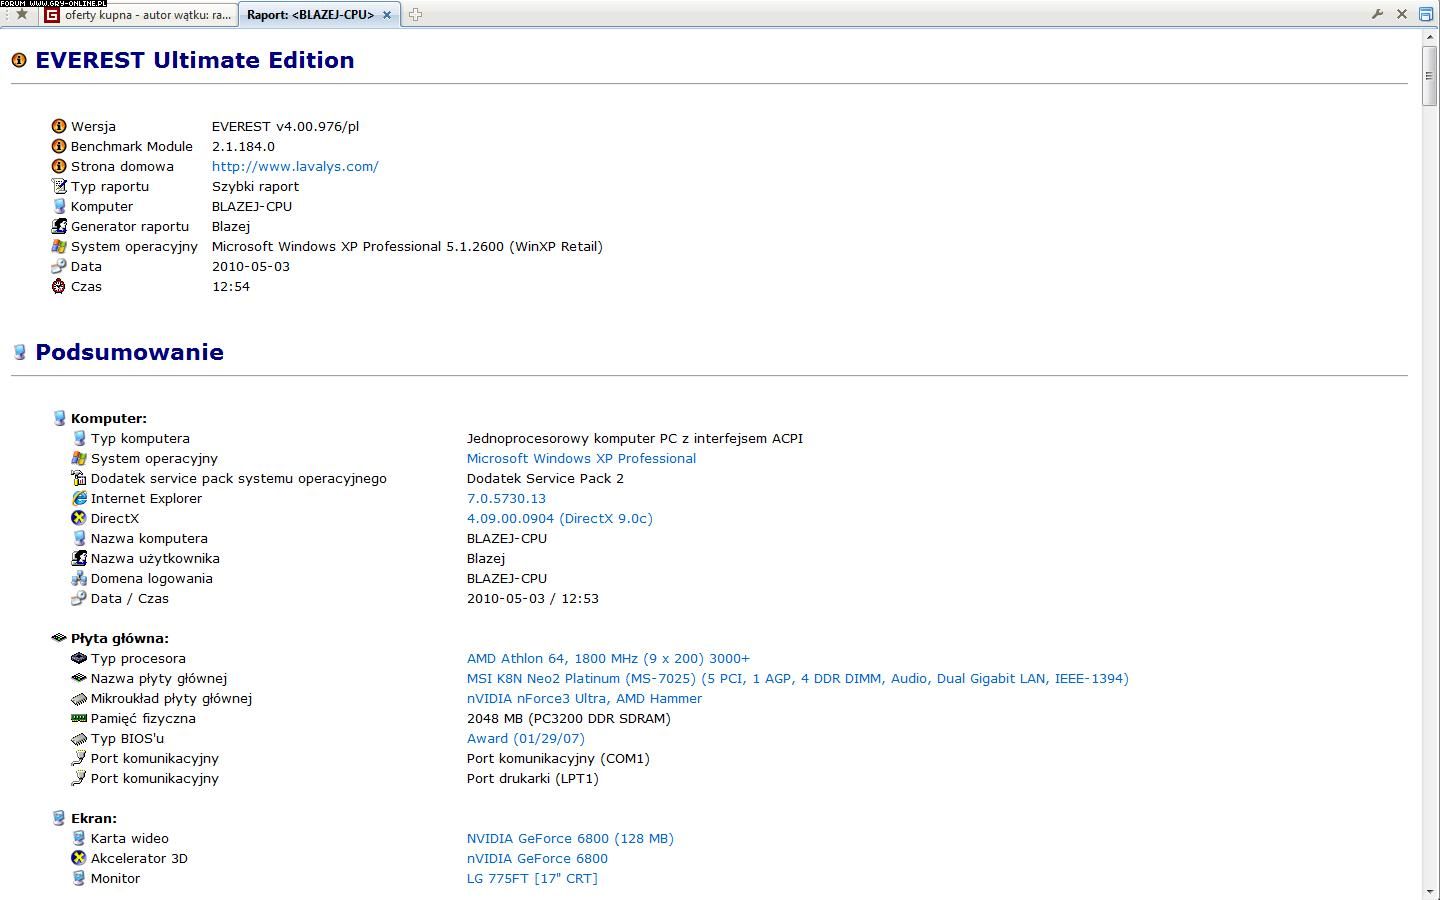Image resolution: width=1440 pixels, height=900 pixels.
Task: Click 'Jednoprocesorowy komputer PC z interfejsem ACPI' text
Action: click(x=635, y=438)
